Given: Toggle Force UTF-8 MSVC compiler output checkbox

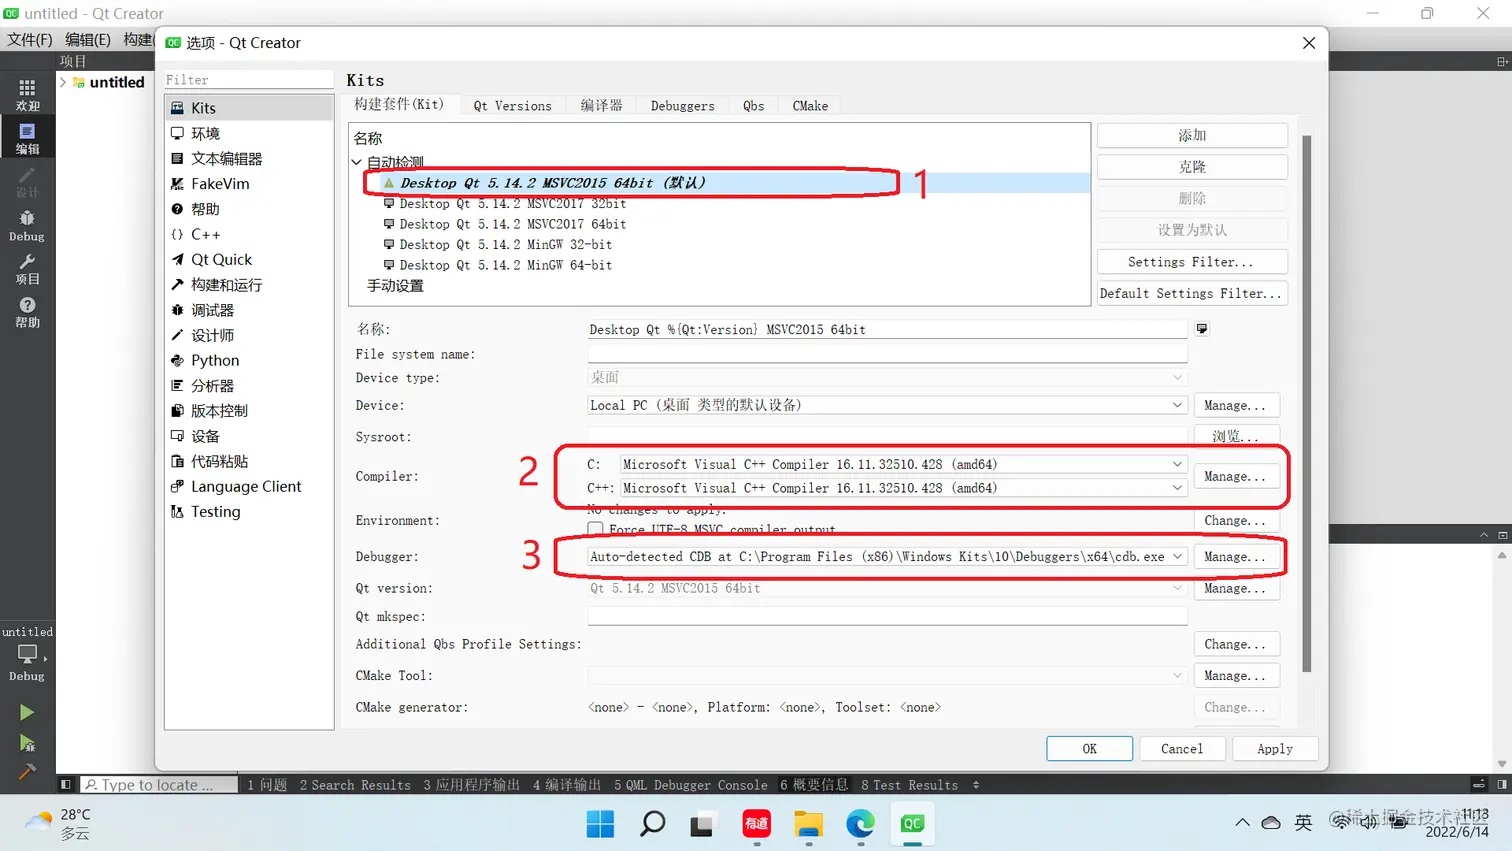Looking at the screenshot, I should (x=596, y=528).
